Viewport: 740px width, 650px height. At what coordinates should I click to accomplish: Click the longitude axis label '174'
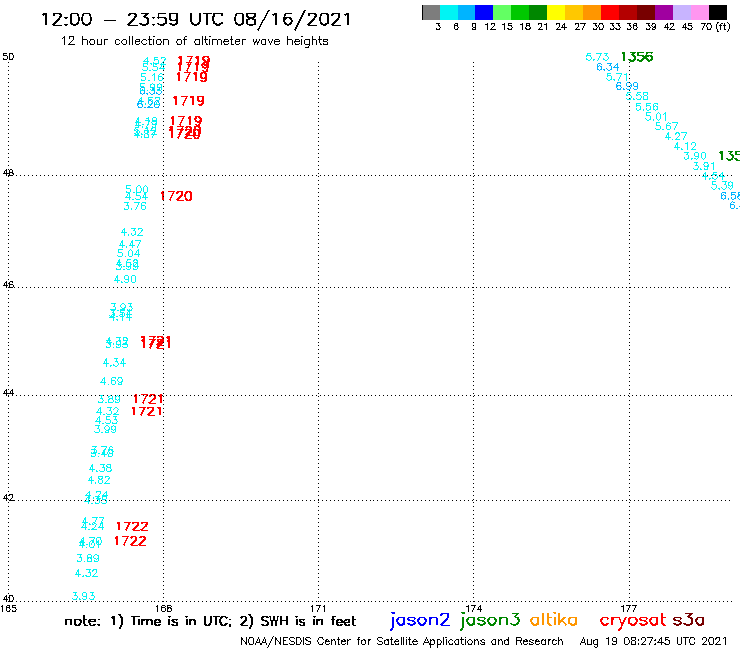(x=474, y=608)
